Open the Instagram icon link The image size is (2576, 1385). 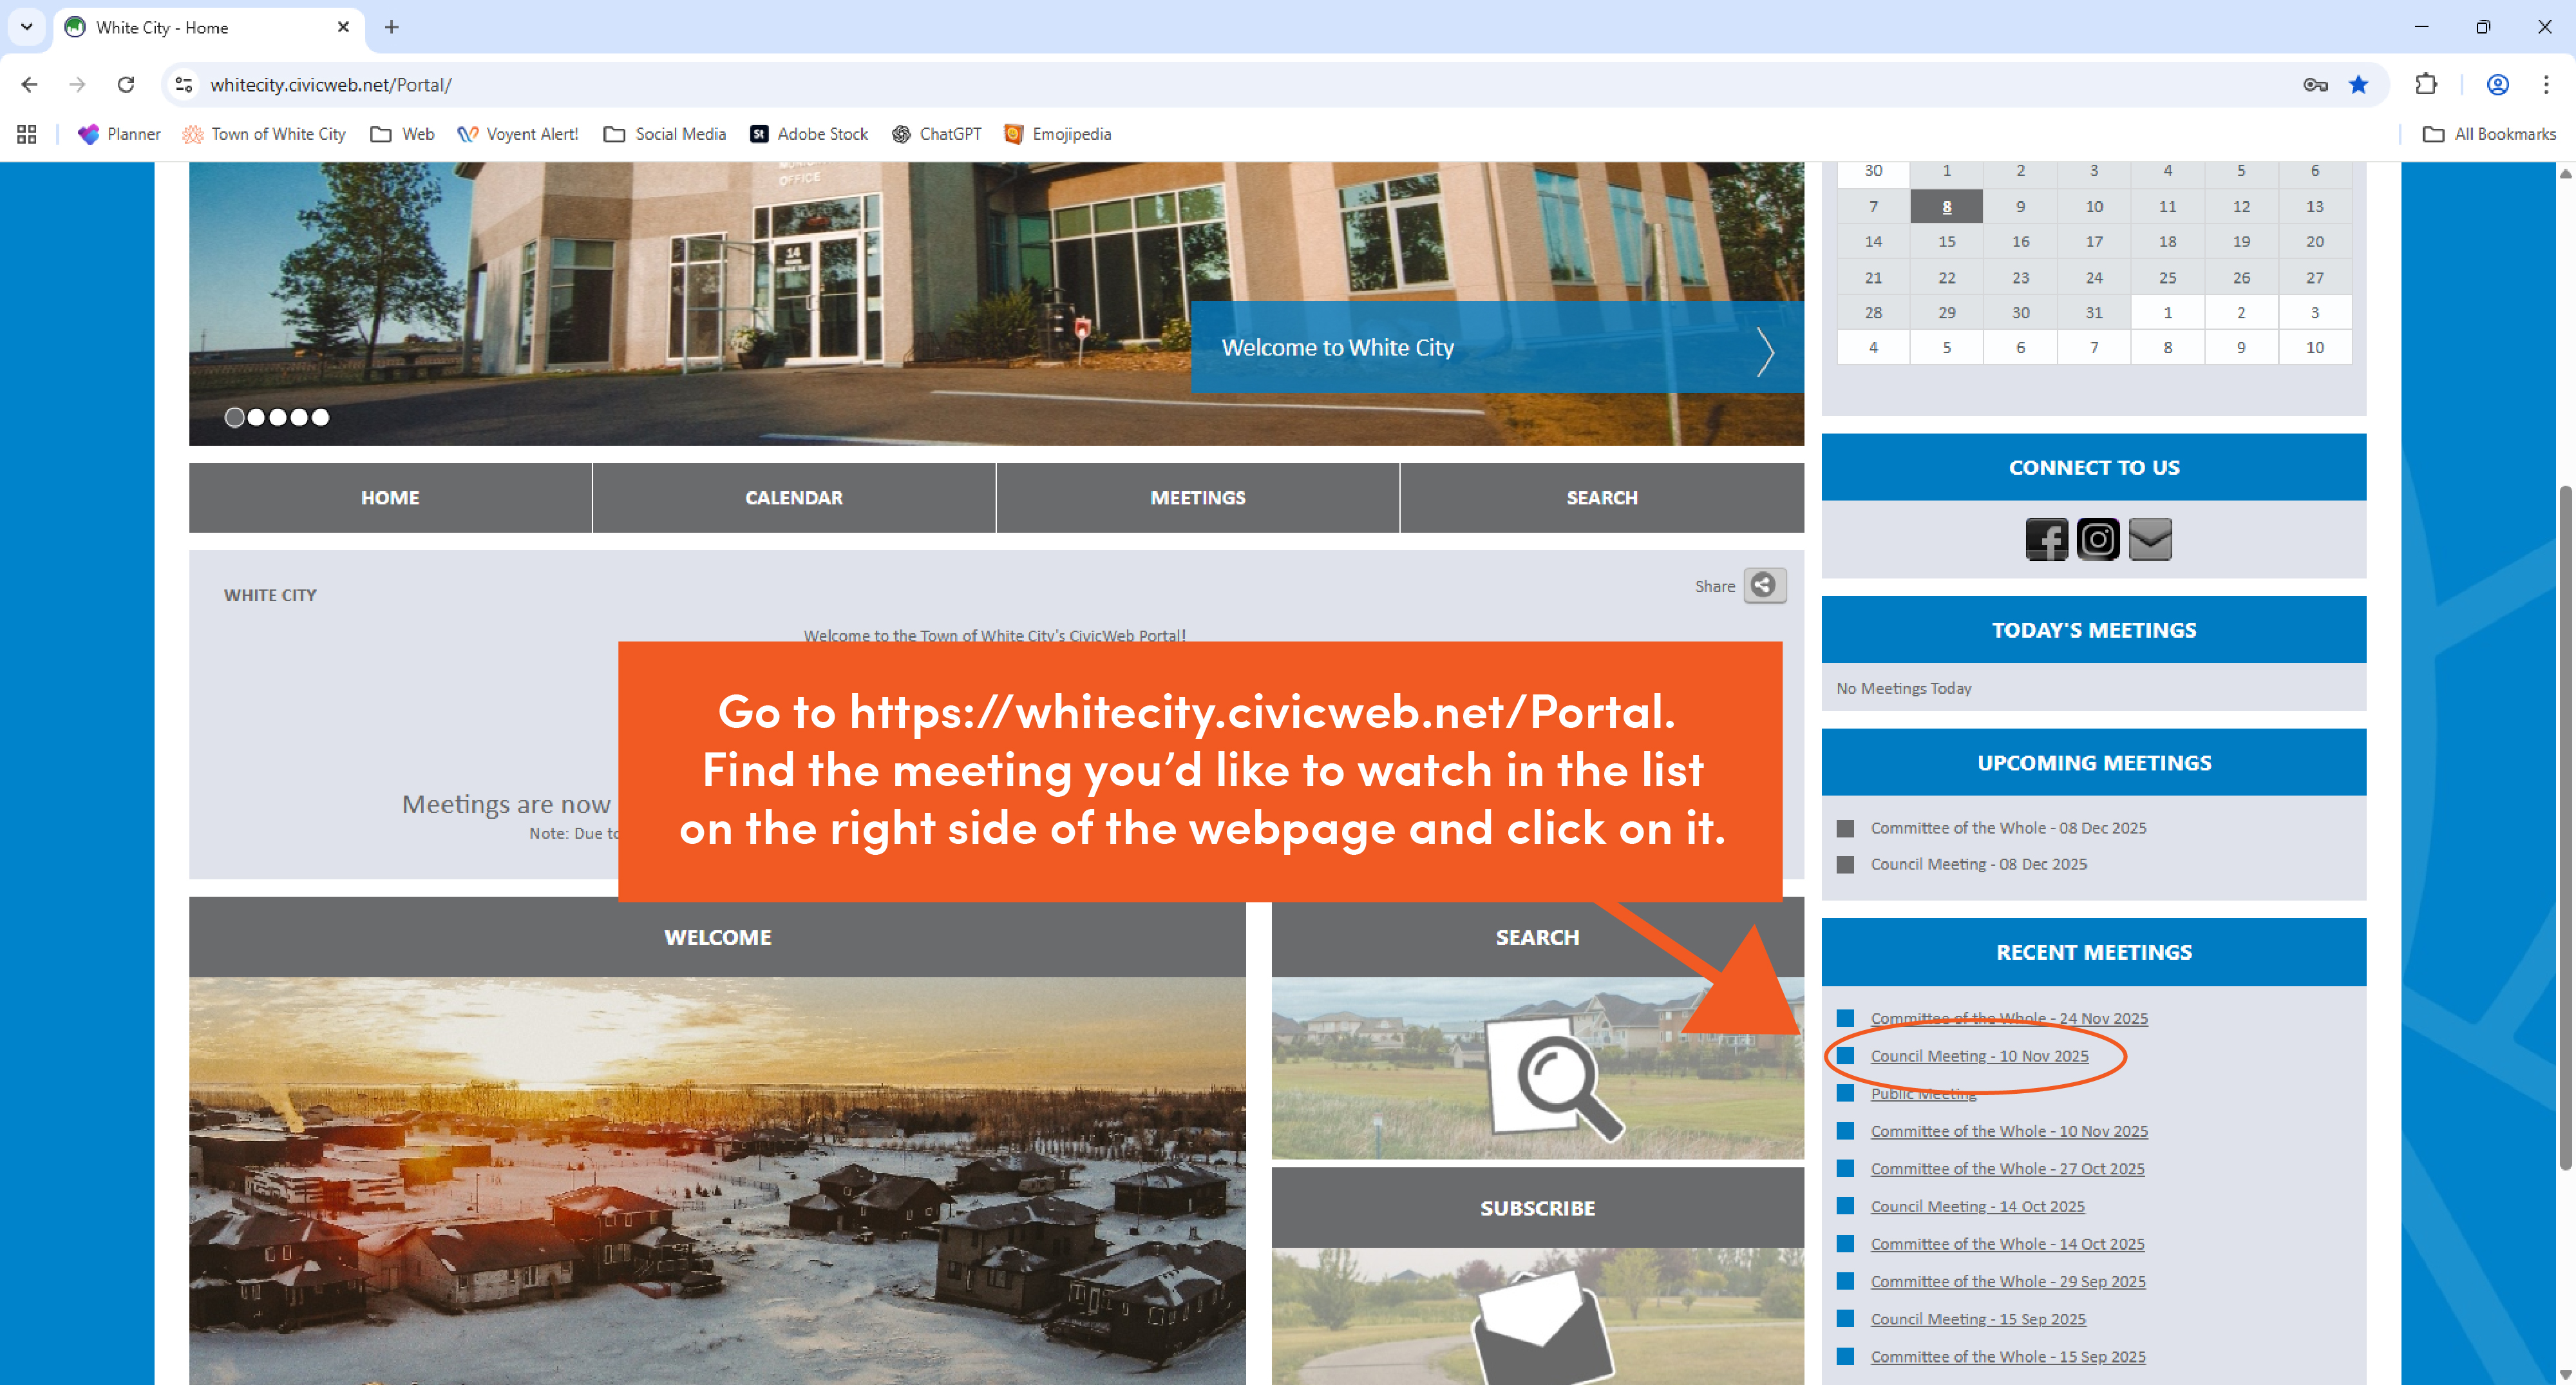(x=2097, y=540)
